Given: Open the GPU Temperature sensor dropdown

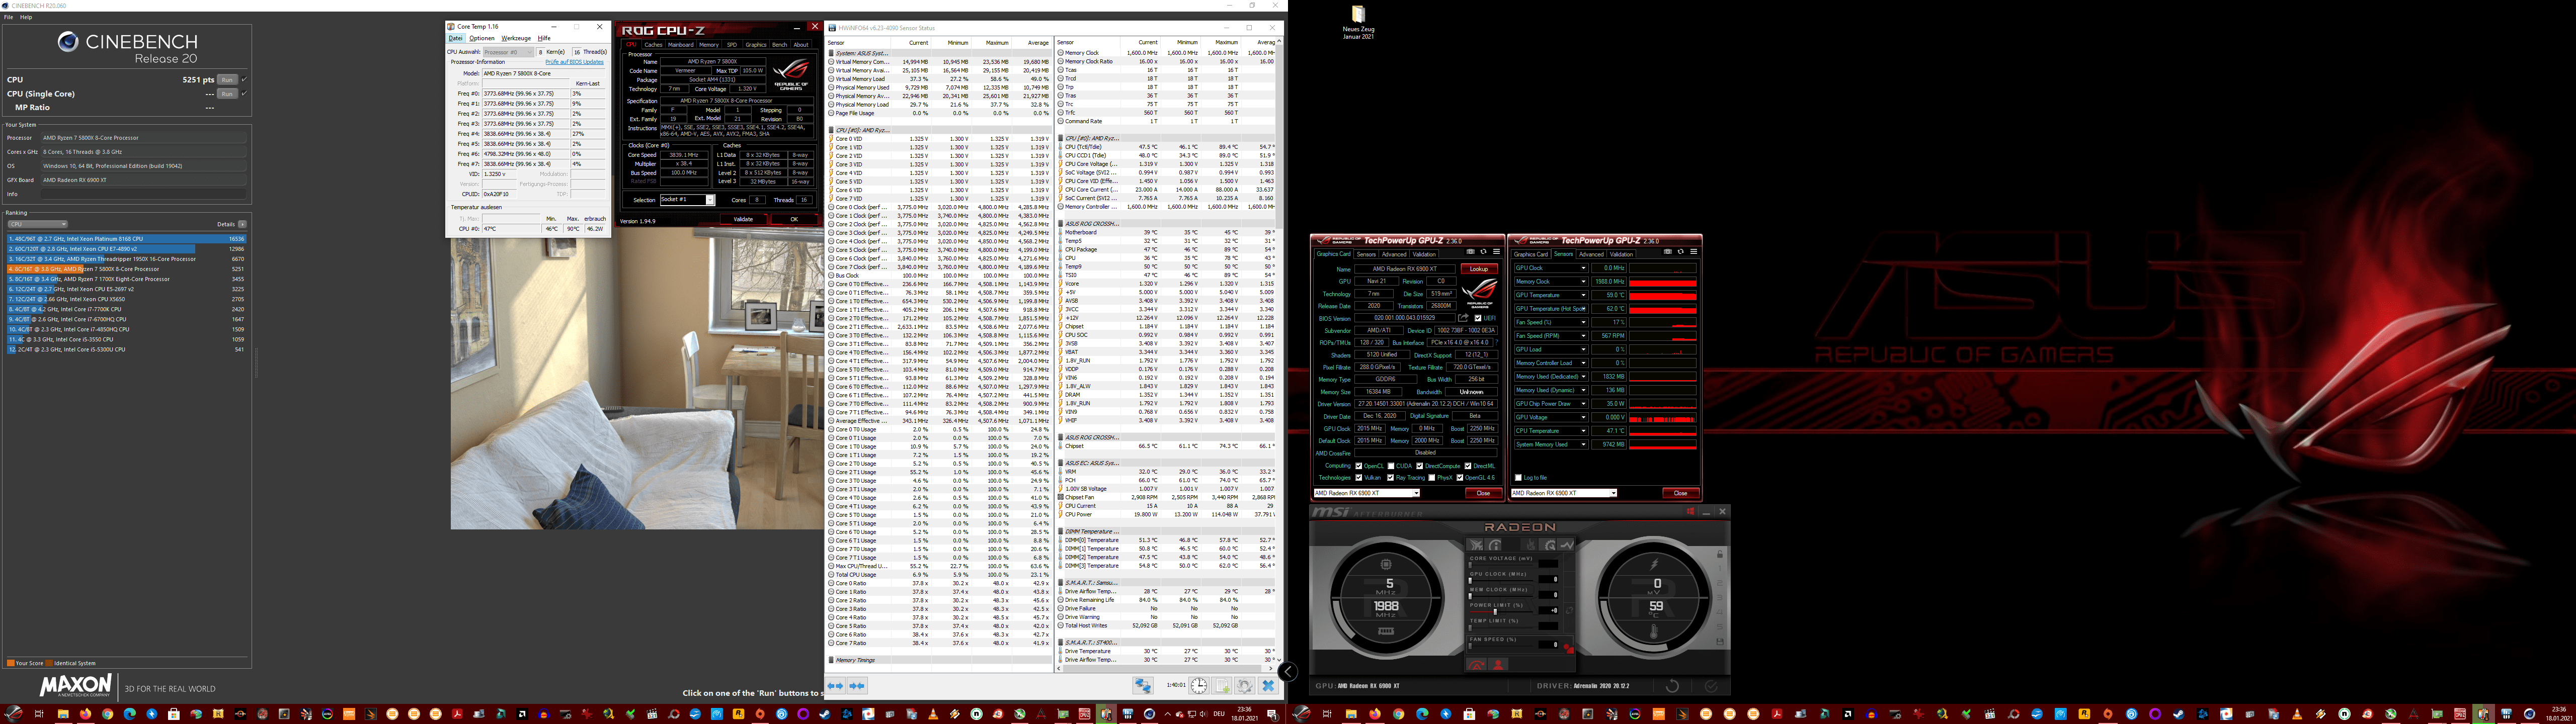Looking at the screenshot, I should click(1583, 295).
